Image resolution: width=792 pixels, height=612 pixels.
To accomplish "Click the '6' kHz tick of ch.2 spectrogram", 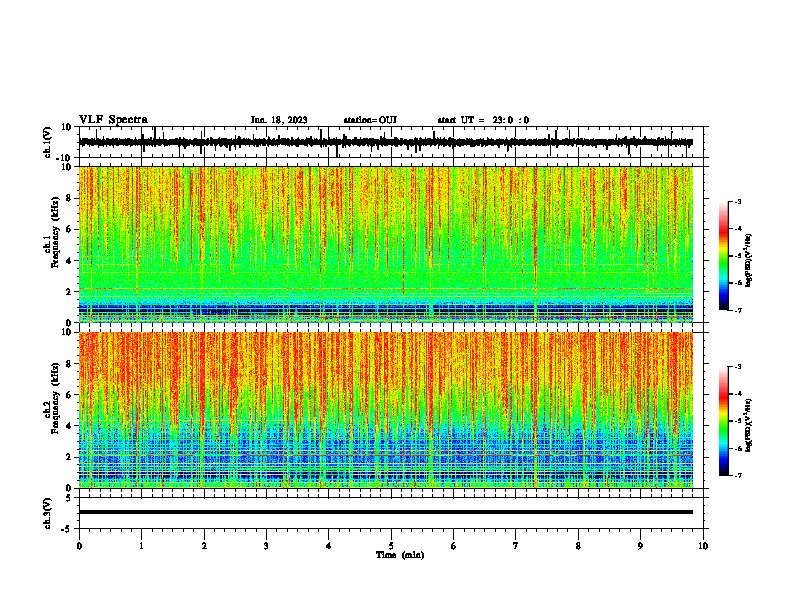I will [69, 394].
